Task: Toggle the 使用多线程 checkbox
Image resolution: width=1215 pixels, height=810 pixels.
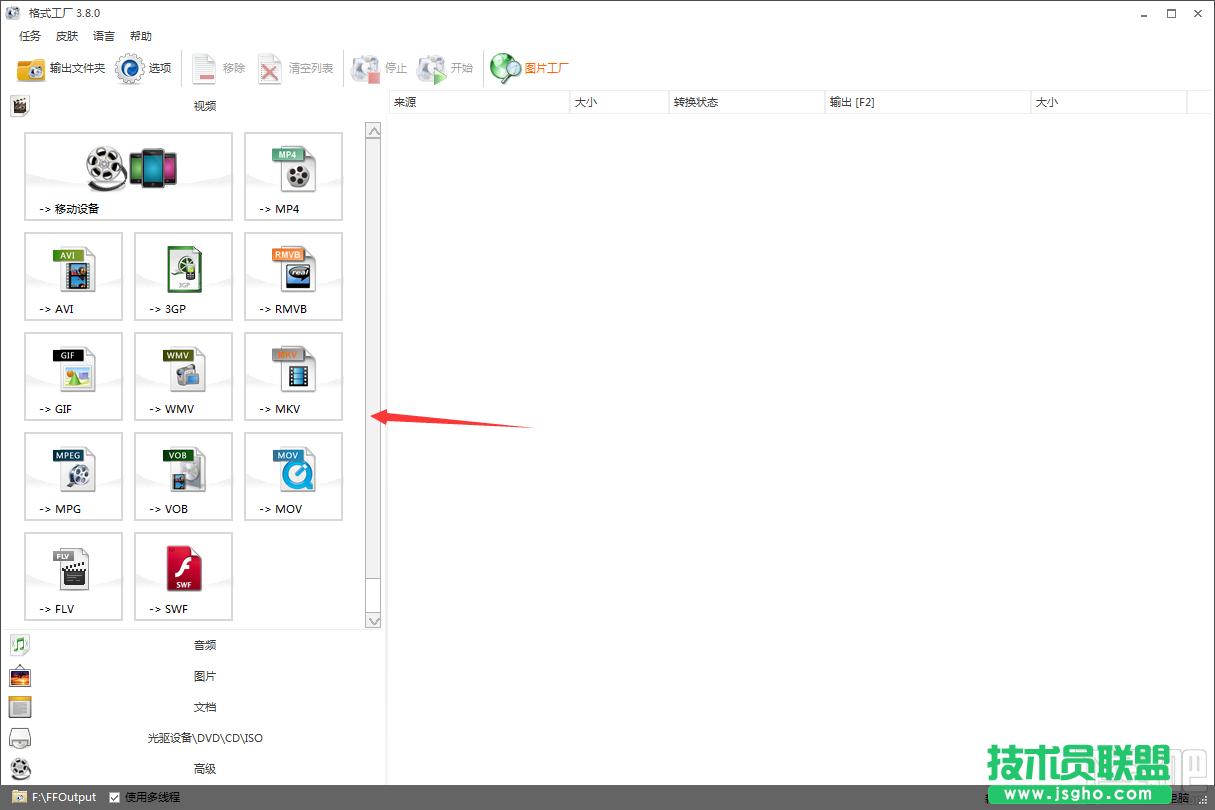Action: coord(115,797)
